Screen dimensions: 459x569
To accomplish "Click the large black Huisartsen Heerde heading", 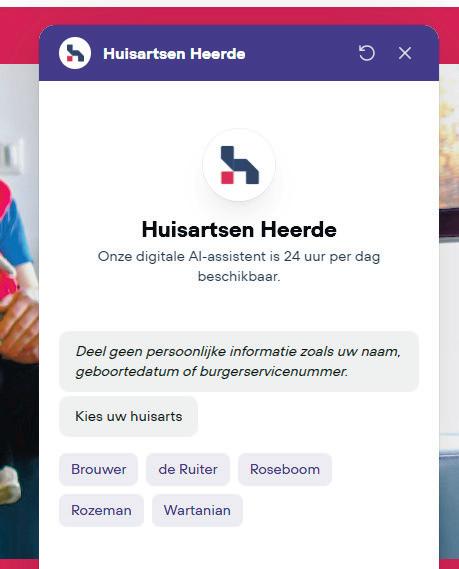I will click(x=239, y=229).
